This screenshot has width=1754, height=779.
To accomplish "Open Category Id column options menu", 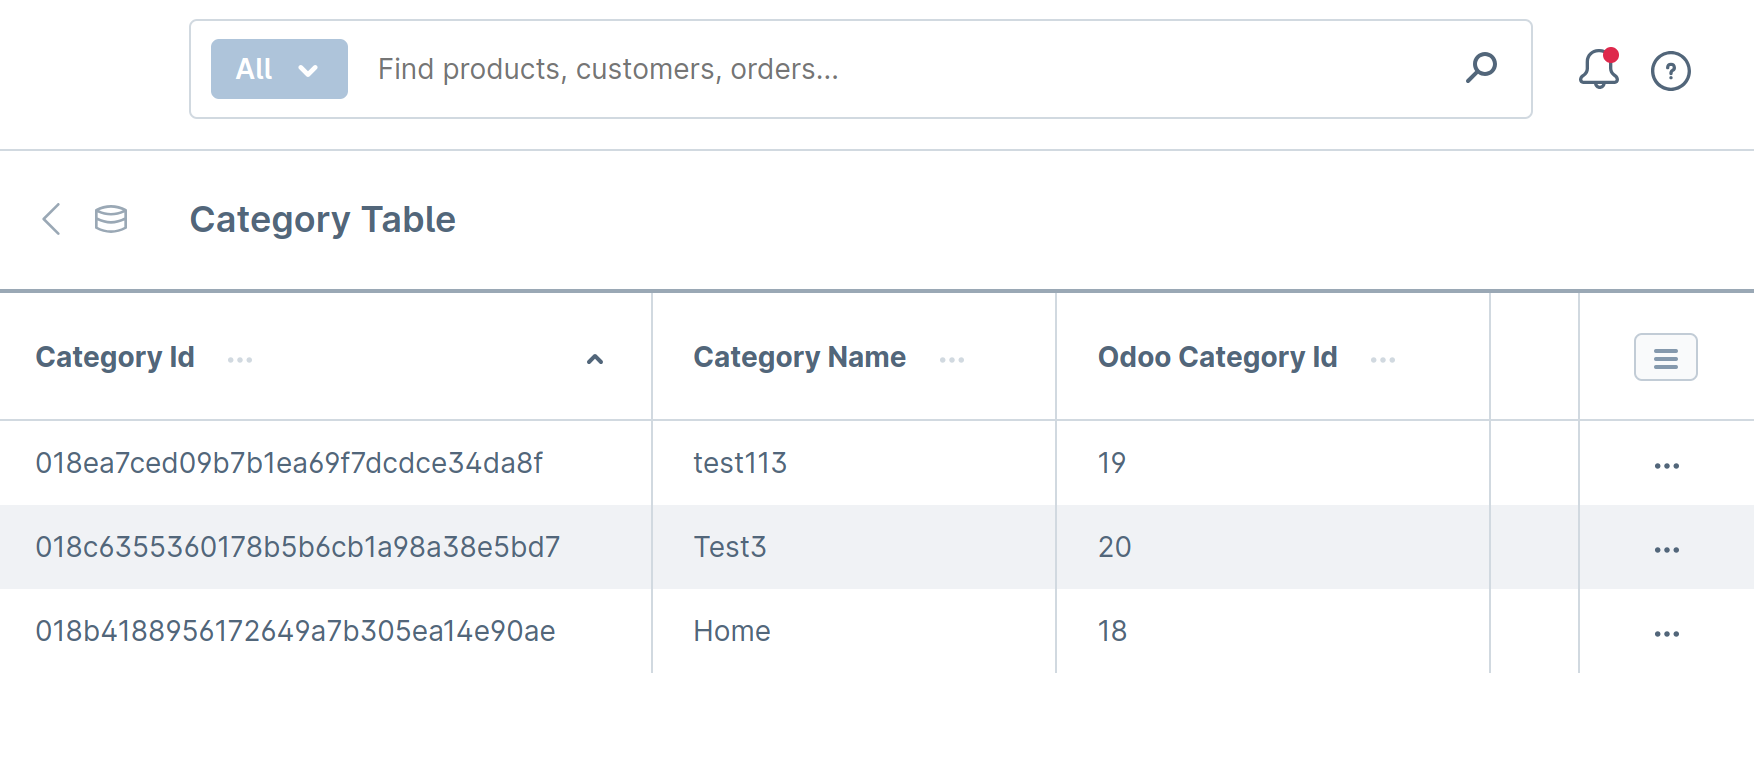I will [240, 360].
